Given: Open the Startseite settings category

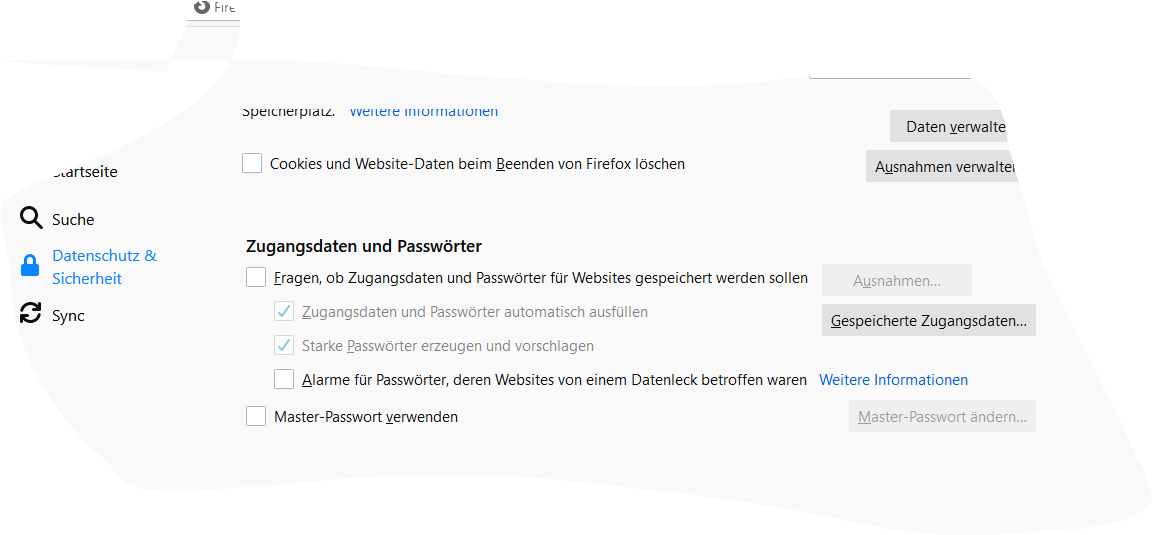Looking at the screenshot, I should tap(86, 172).
